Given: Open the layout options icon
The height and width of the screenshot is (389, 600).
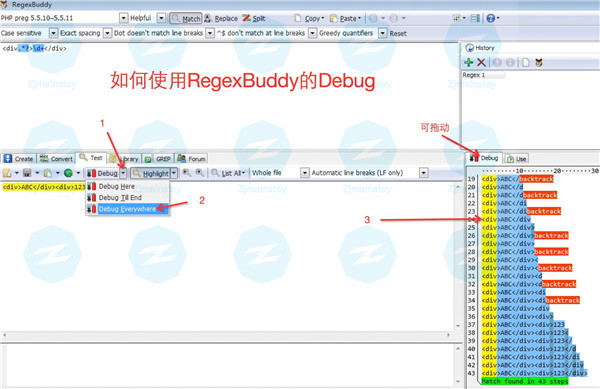Looking at the screenshot, I should [459, 18].
